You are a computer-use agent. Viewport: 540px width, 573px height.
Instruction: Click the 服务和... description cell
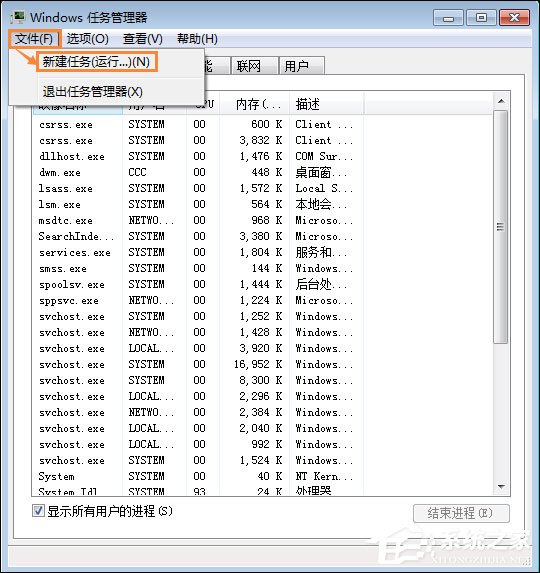pyautogui.click(x=322, y=253)
